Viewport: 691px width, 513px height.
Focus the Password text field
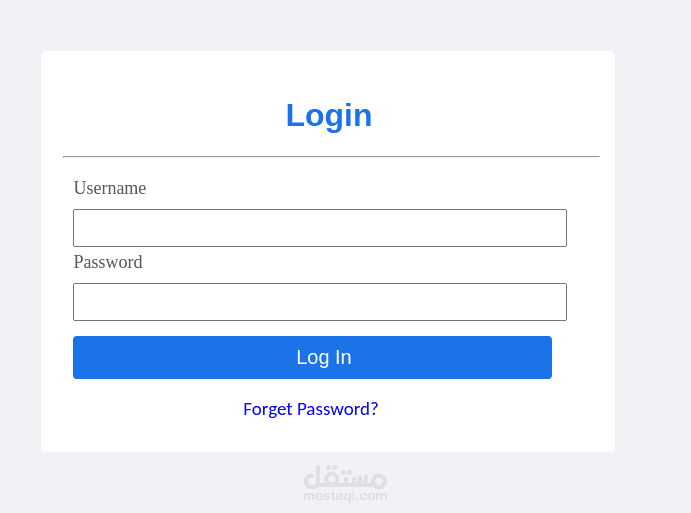tap(320, 302)
